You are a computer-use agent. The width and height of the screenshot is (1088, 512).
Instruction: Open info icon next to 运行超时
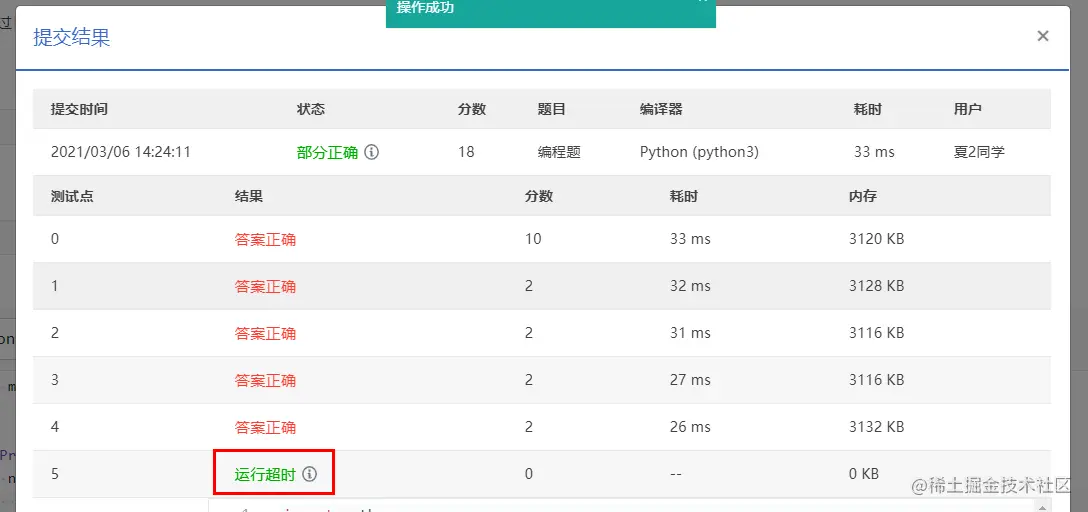310,475
